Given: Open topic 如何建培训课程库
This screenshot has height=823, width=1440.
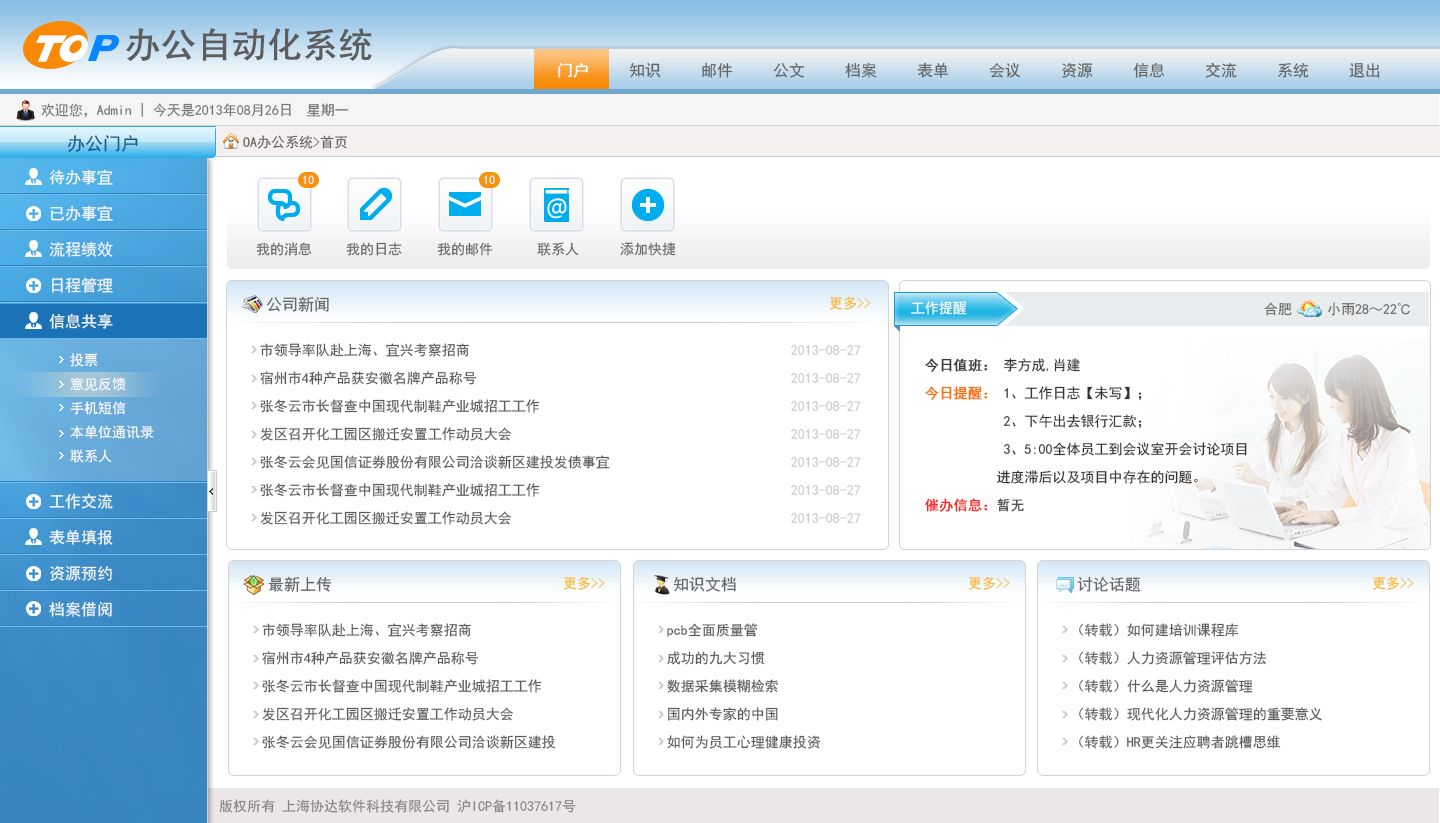Looking at the screenshot, I should pyautogui.click(x=1155, y=630).
